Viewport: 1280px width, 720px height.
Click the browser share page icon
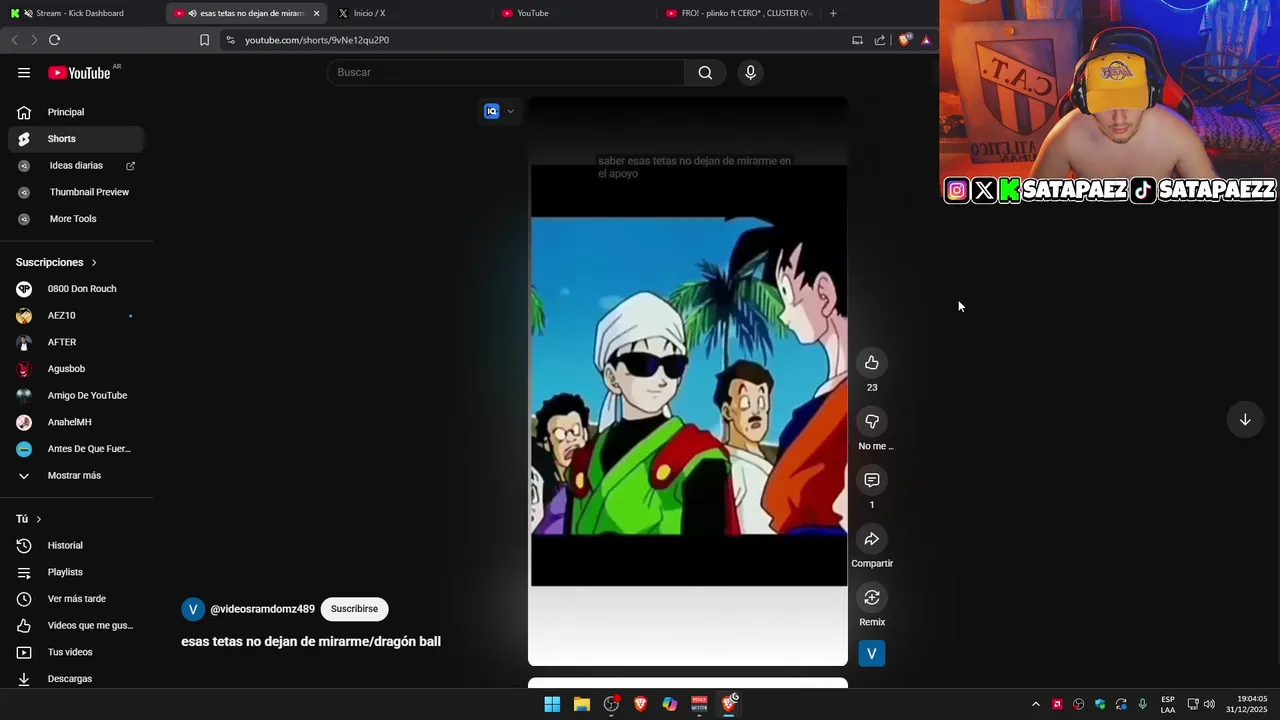[x=880, y=40]
